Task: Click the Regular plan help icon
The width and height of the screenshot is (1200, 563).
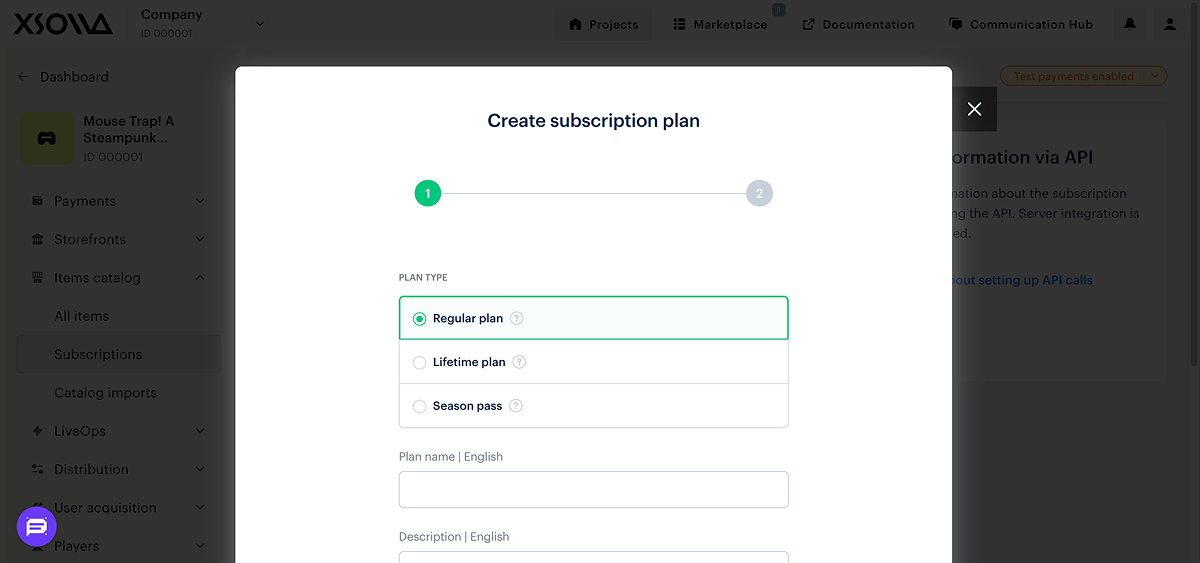Action: click(517, 319)
